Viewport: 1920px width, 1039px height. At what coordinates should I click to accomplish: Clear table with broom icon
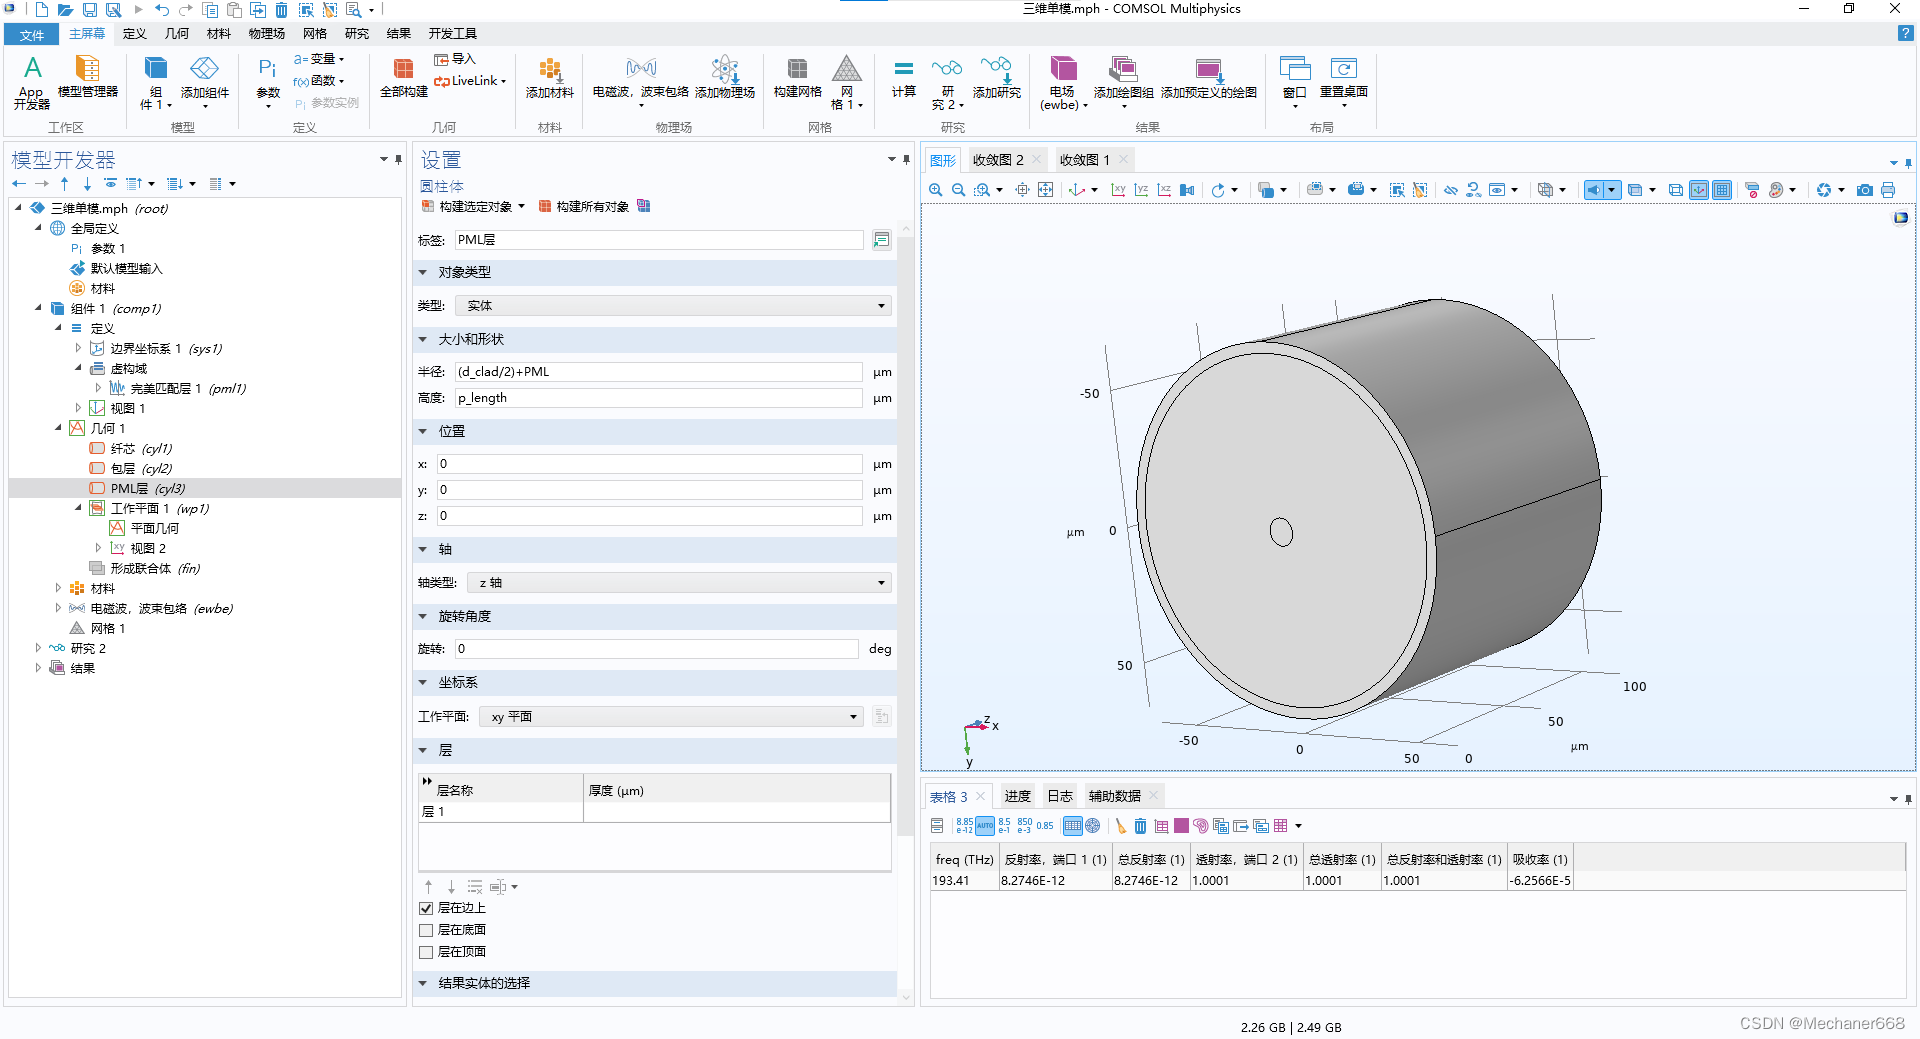pos(1120,826)
